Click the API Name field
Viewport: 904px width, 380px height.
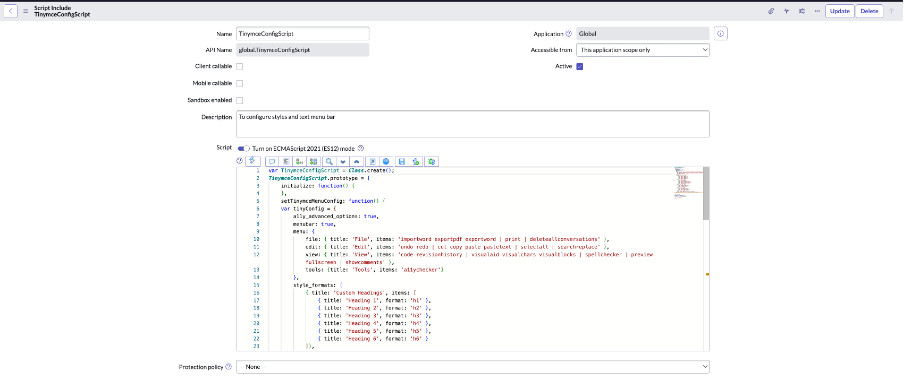click(x=303, y=50)
